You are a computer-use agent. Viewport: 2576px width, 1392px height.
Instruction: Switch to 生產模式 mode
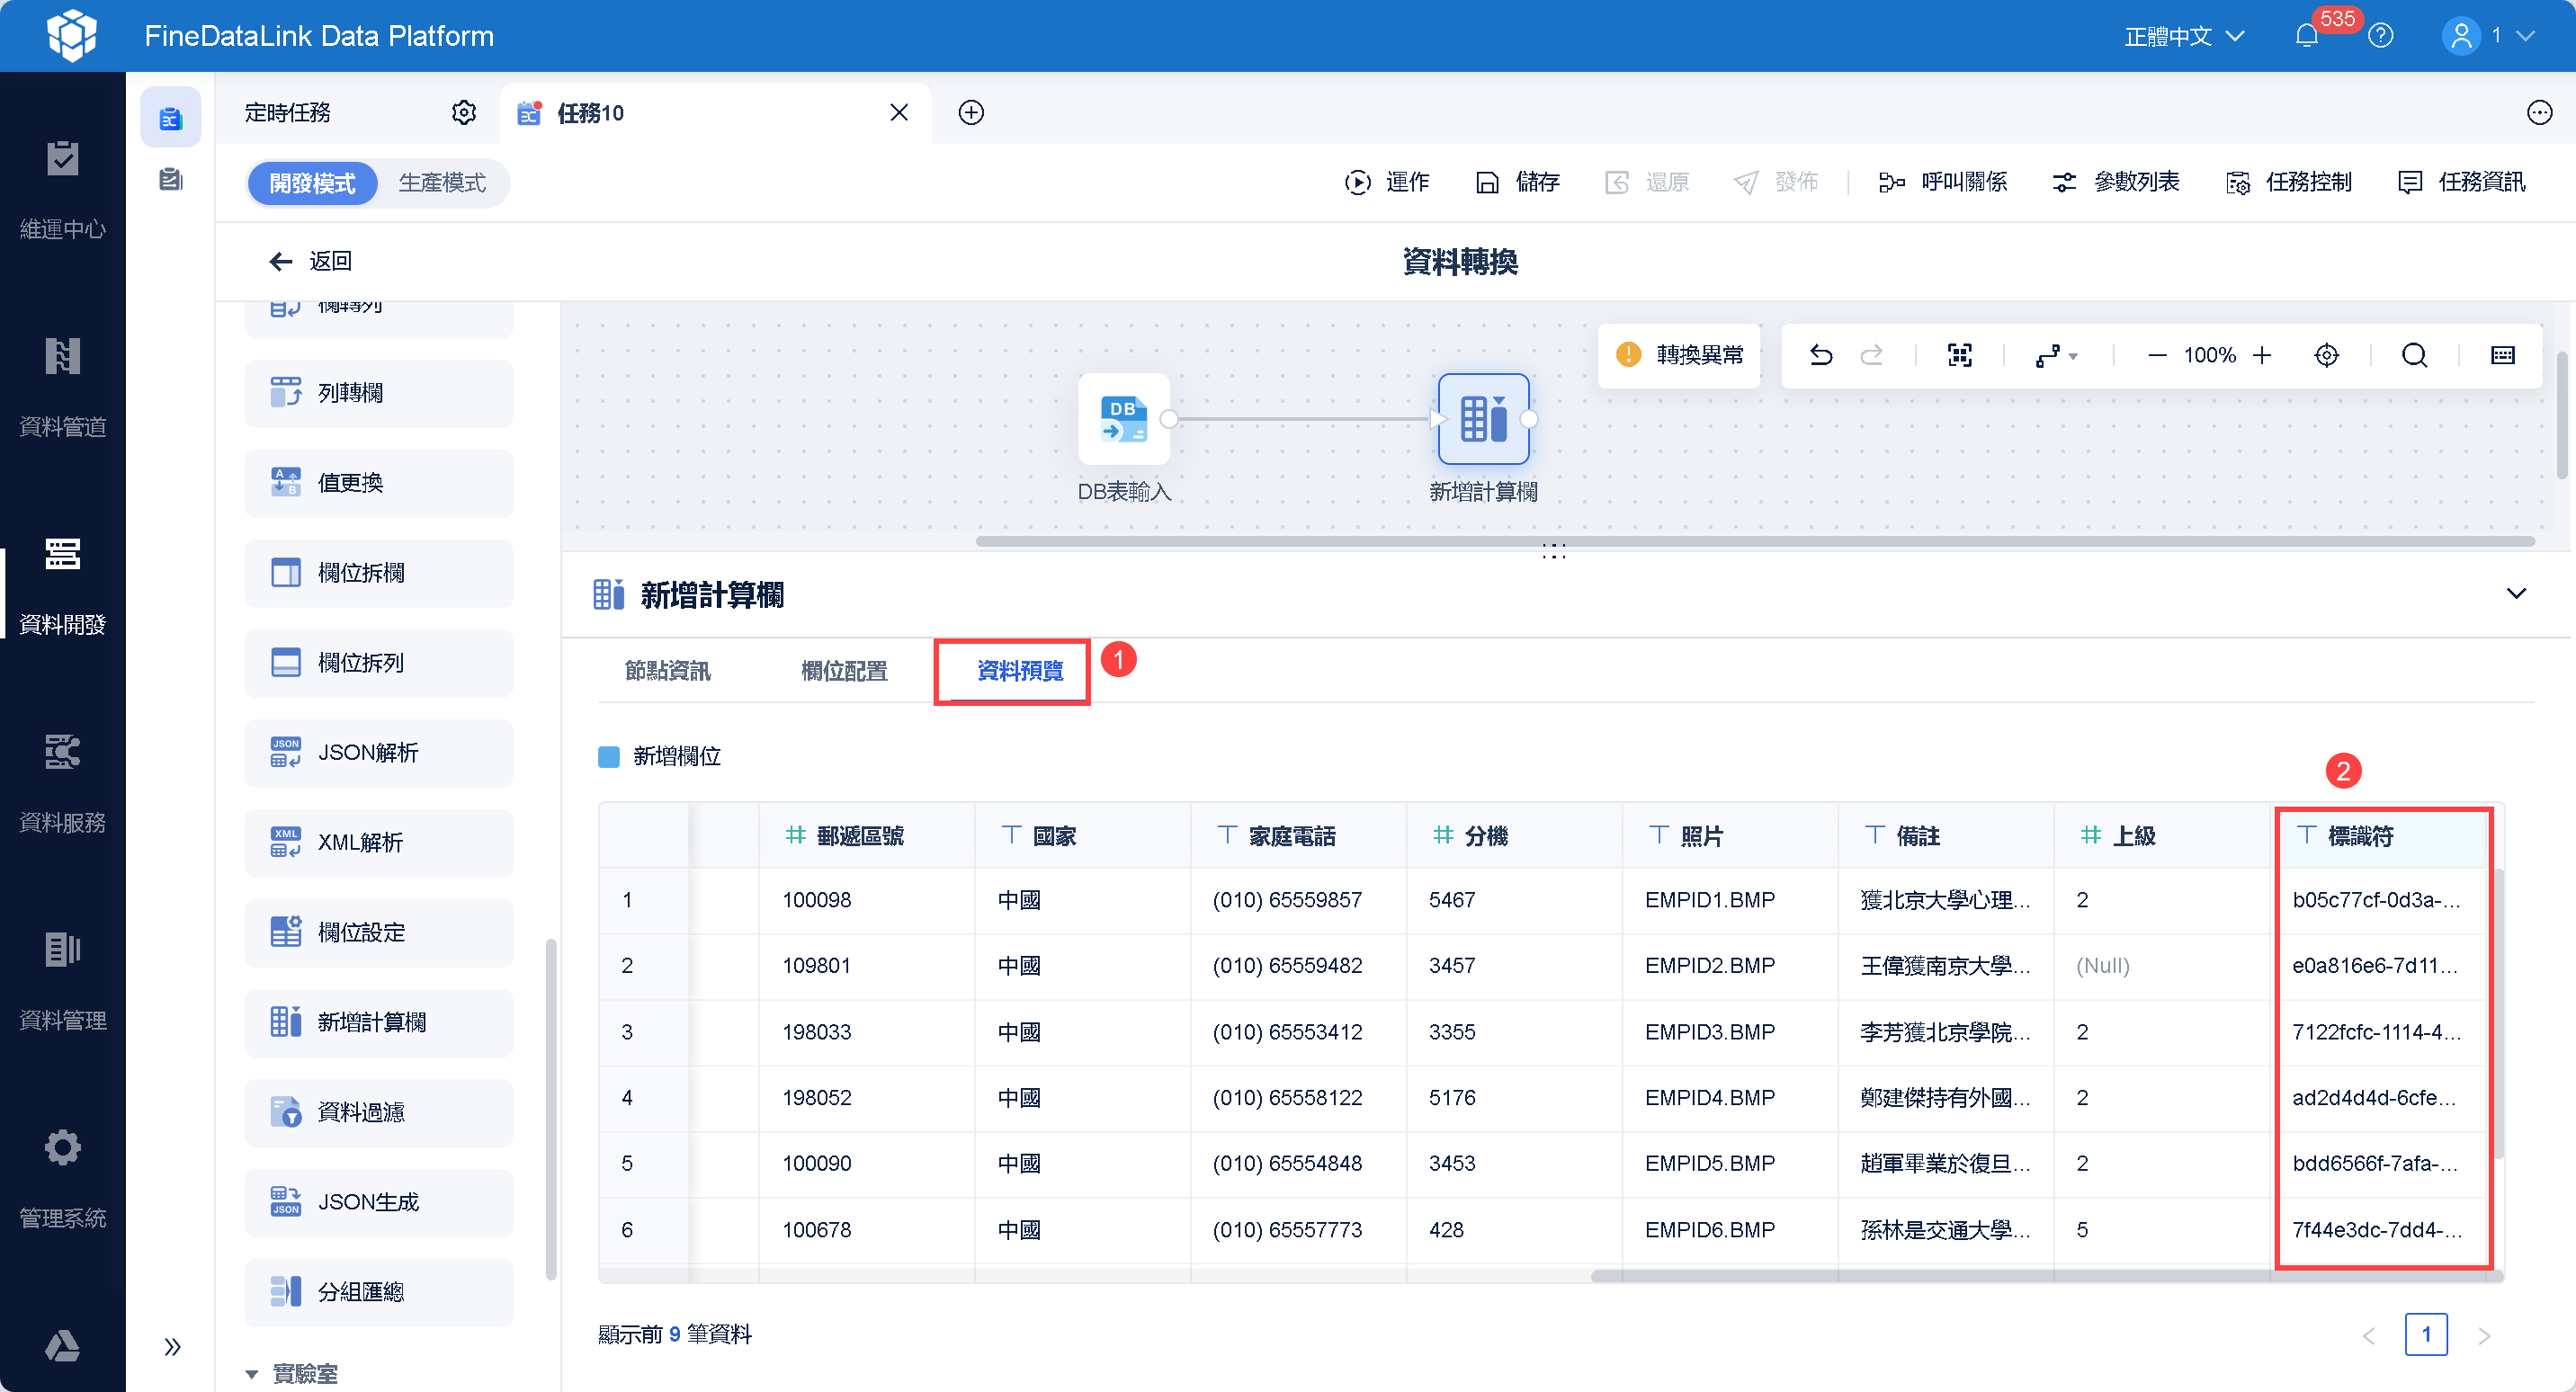coord(442,183)
